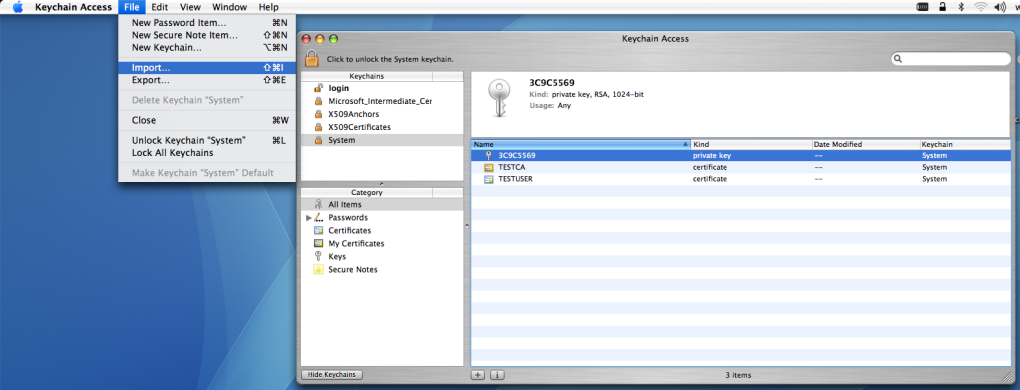Click the padlock icon beside System keychain

[318, 140]
